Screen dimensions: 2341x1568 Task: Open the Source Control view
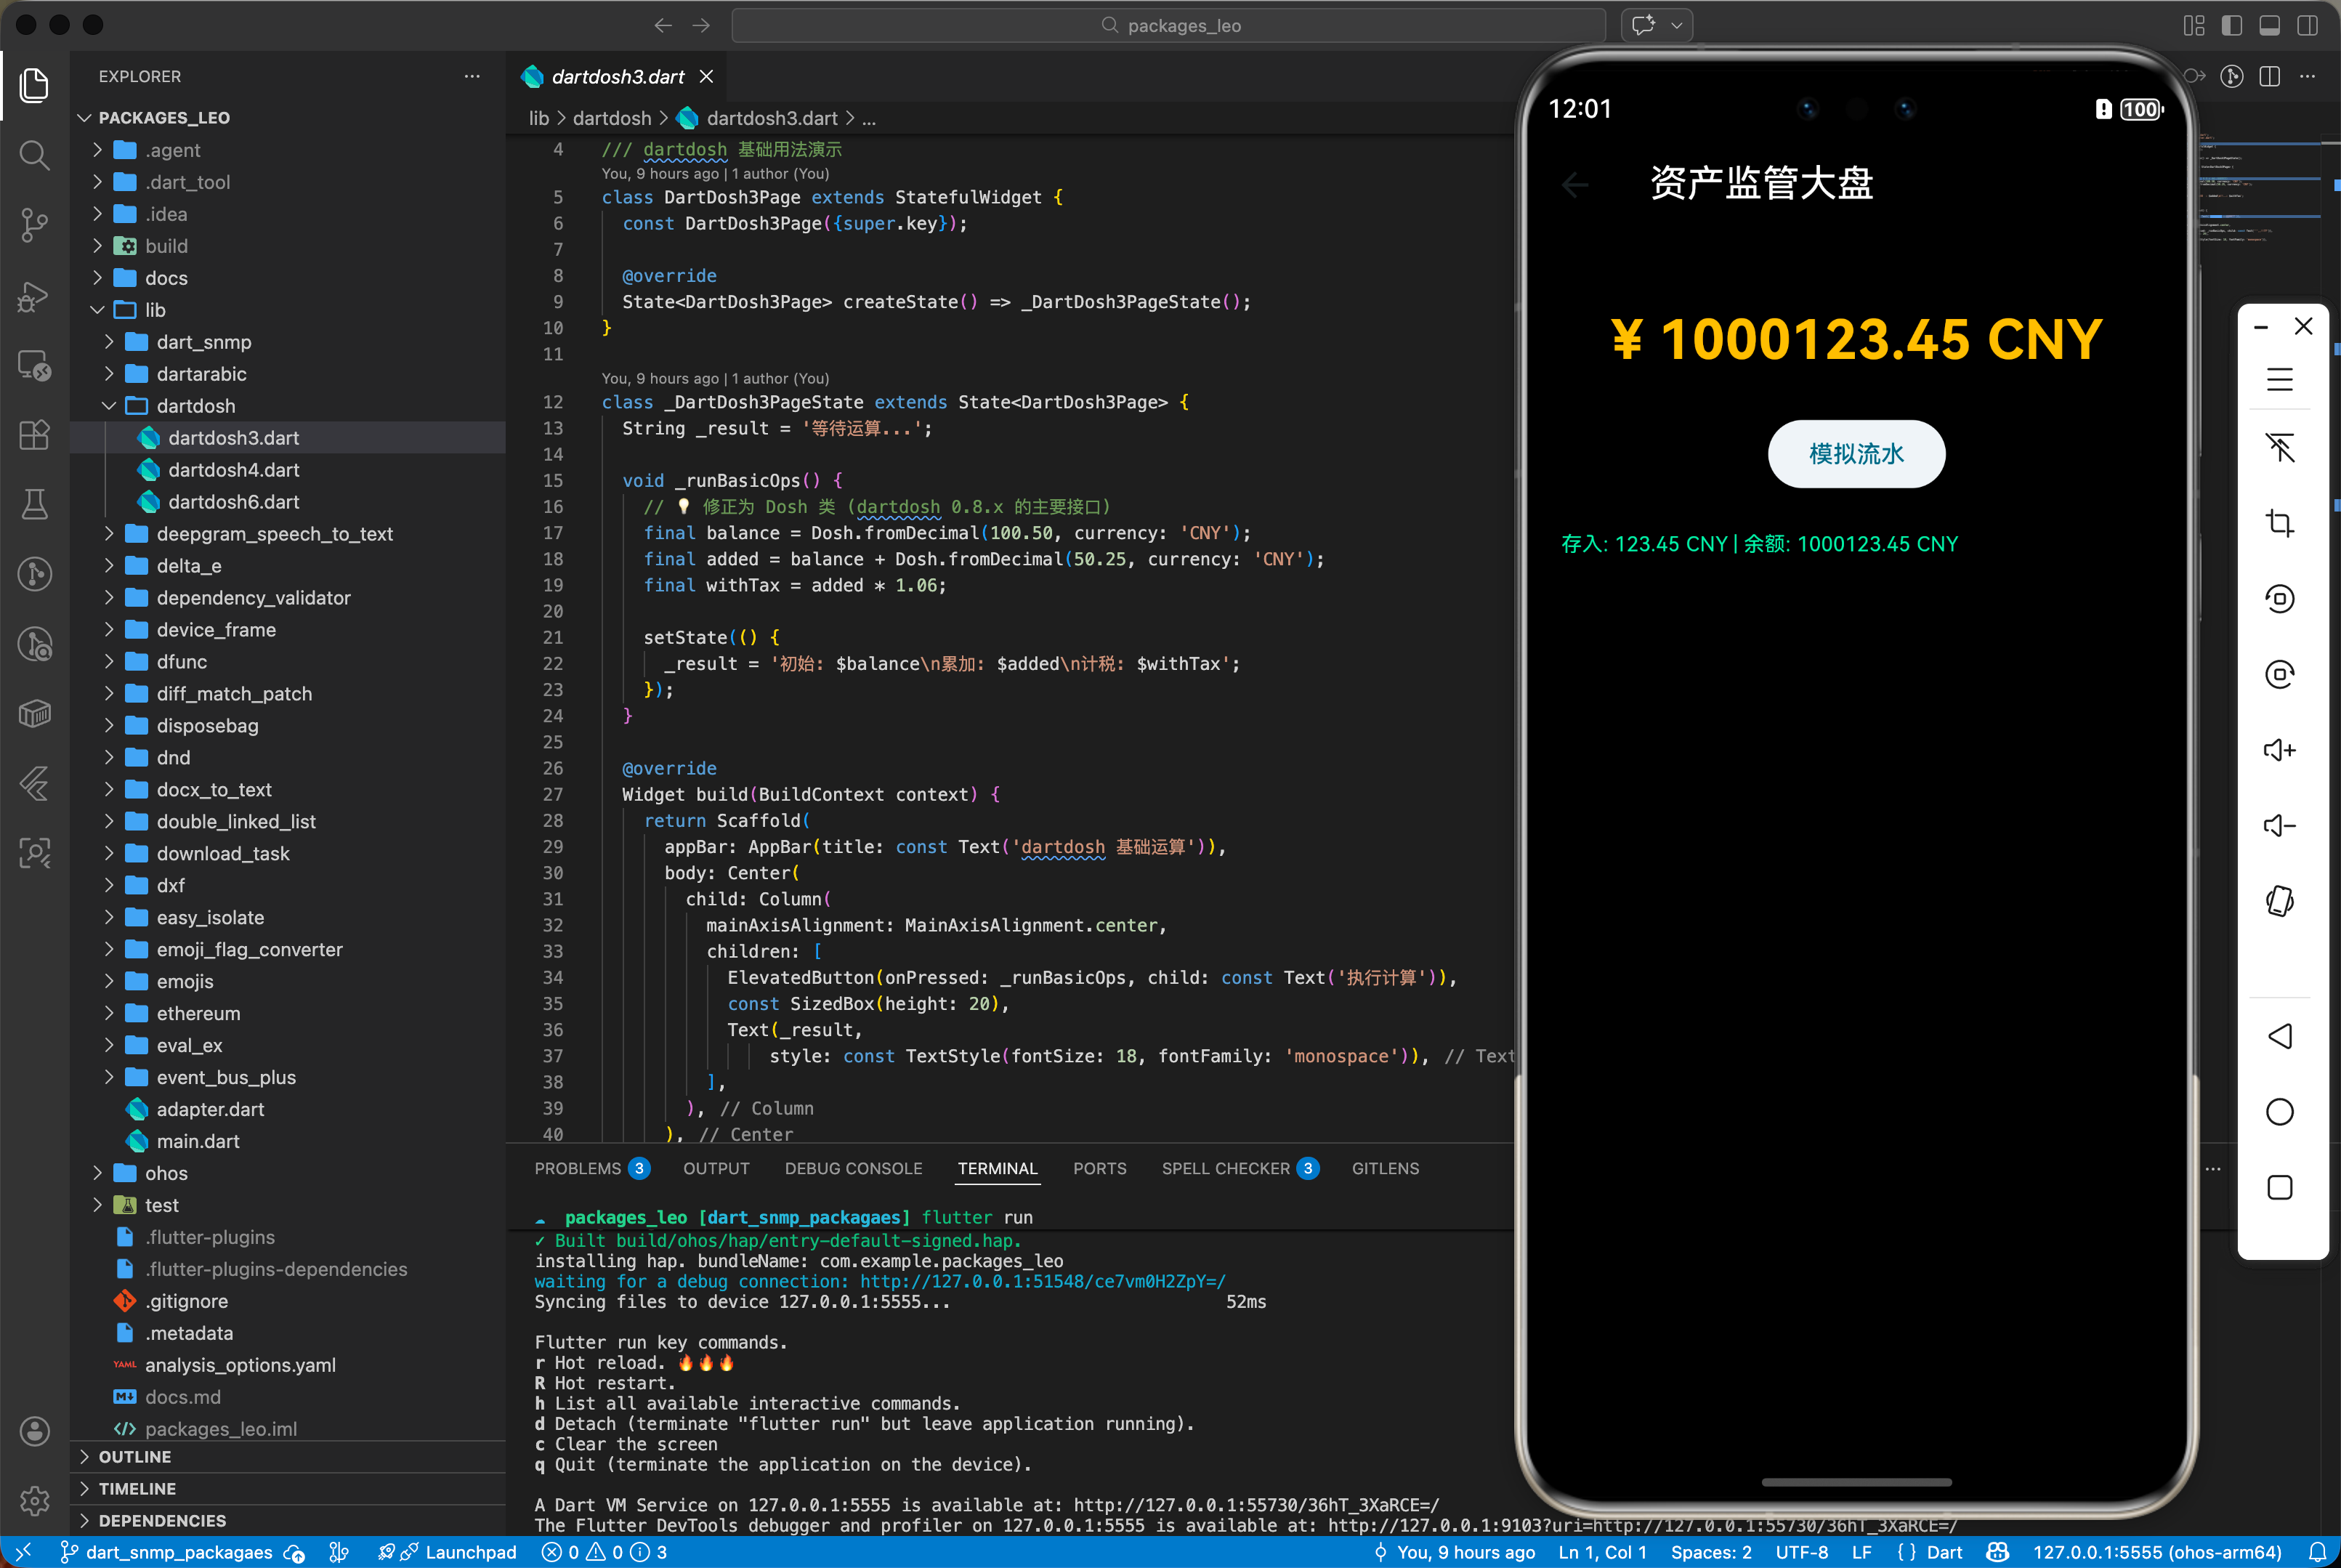pos(34,224)
